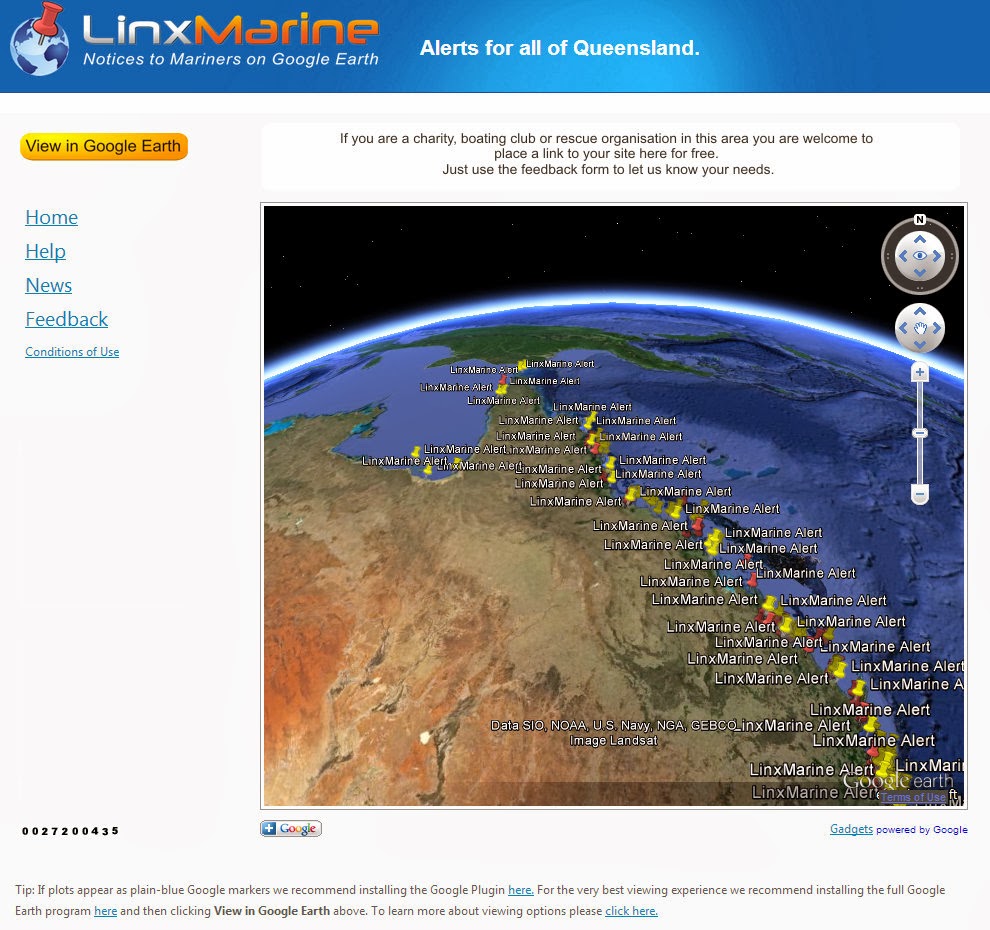Click charity/boating club notice text
Screen dimensions: 990x930
click(x=607, y=154)
